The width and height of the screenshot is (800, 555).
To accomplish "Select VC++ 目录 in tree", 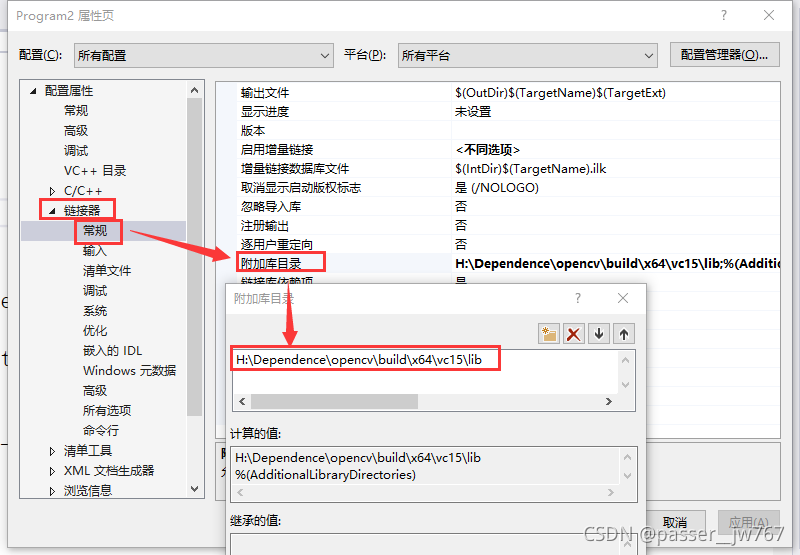I will coord(95,170).
